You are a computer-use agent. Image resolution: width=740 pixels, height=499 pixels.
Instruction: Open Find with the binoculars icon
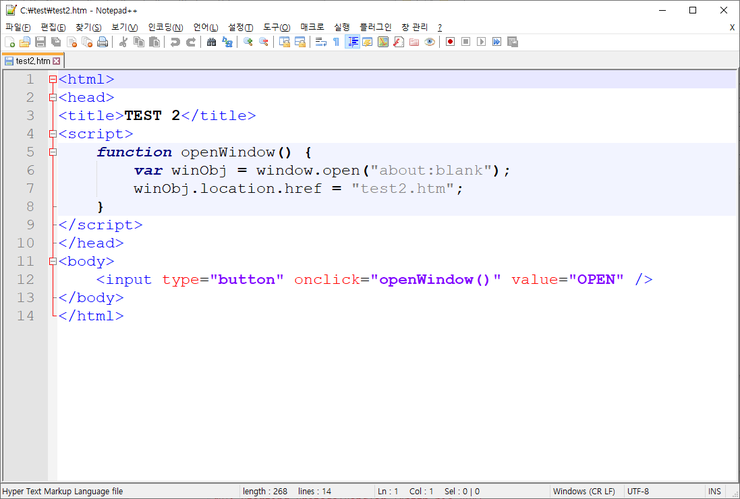click(x=211, y=42)
